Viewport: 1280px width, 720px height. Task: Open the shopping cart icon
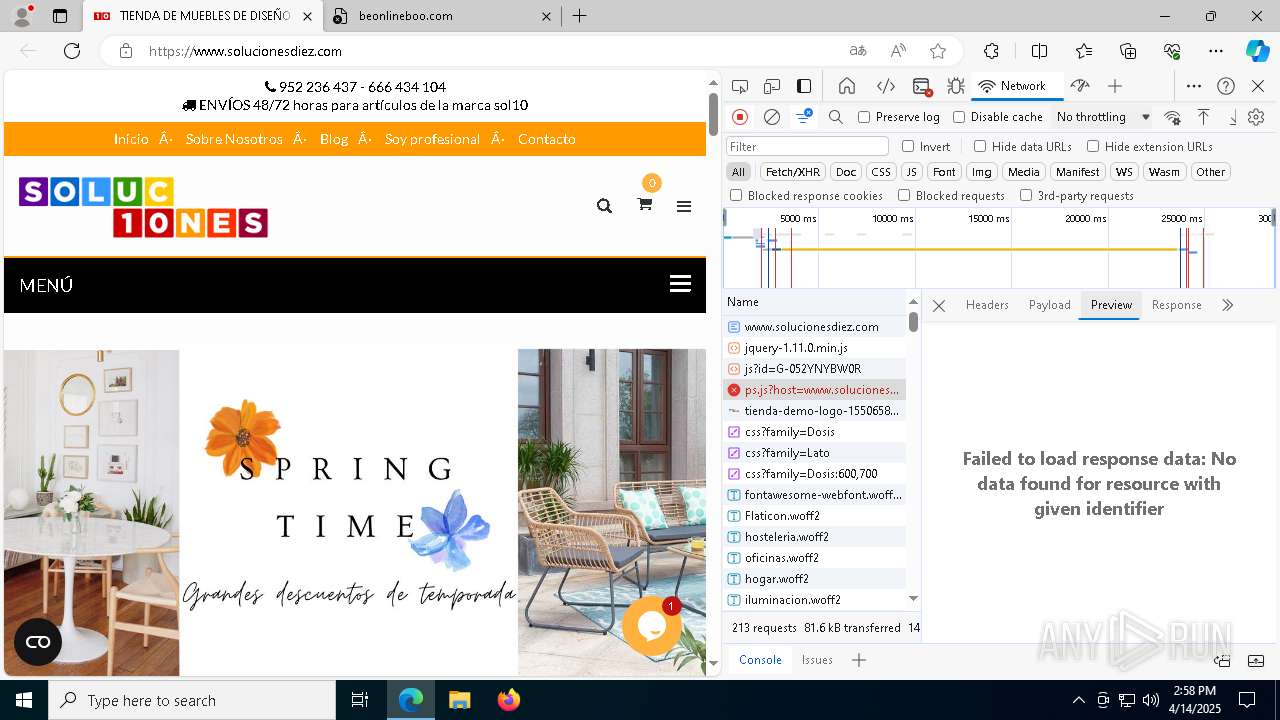(x=645, y=204)
